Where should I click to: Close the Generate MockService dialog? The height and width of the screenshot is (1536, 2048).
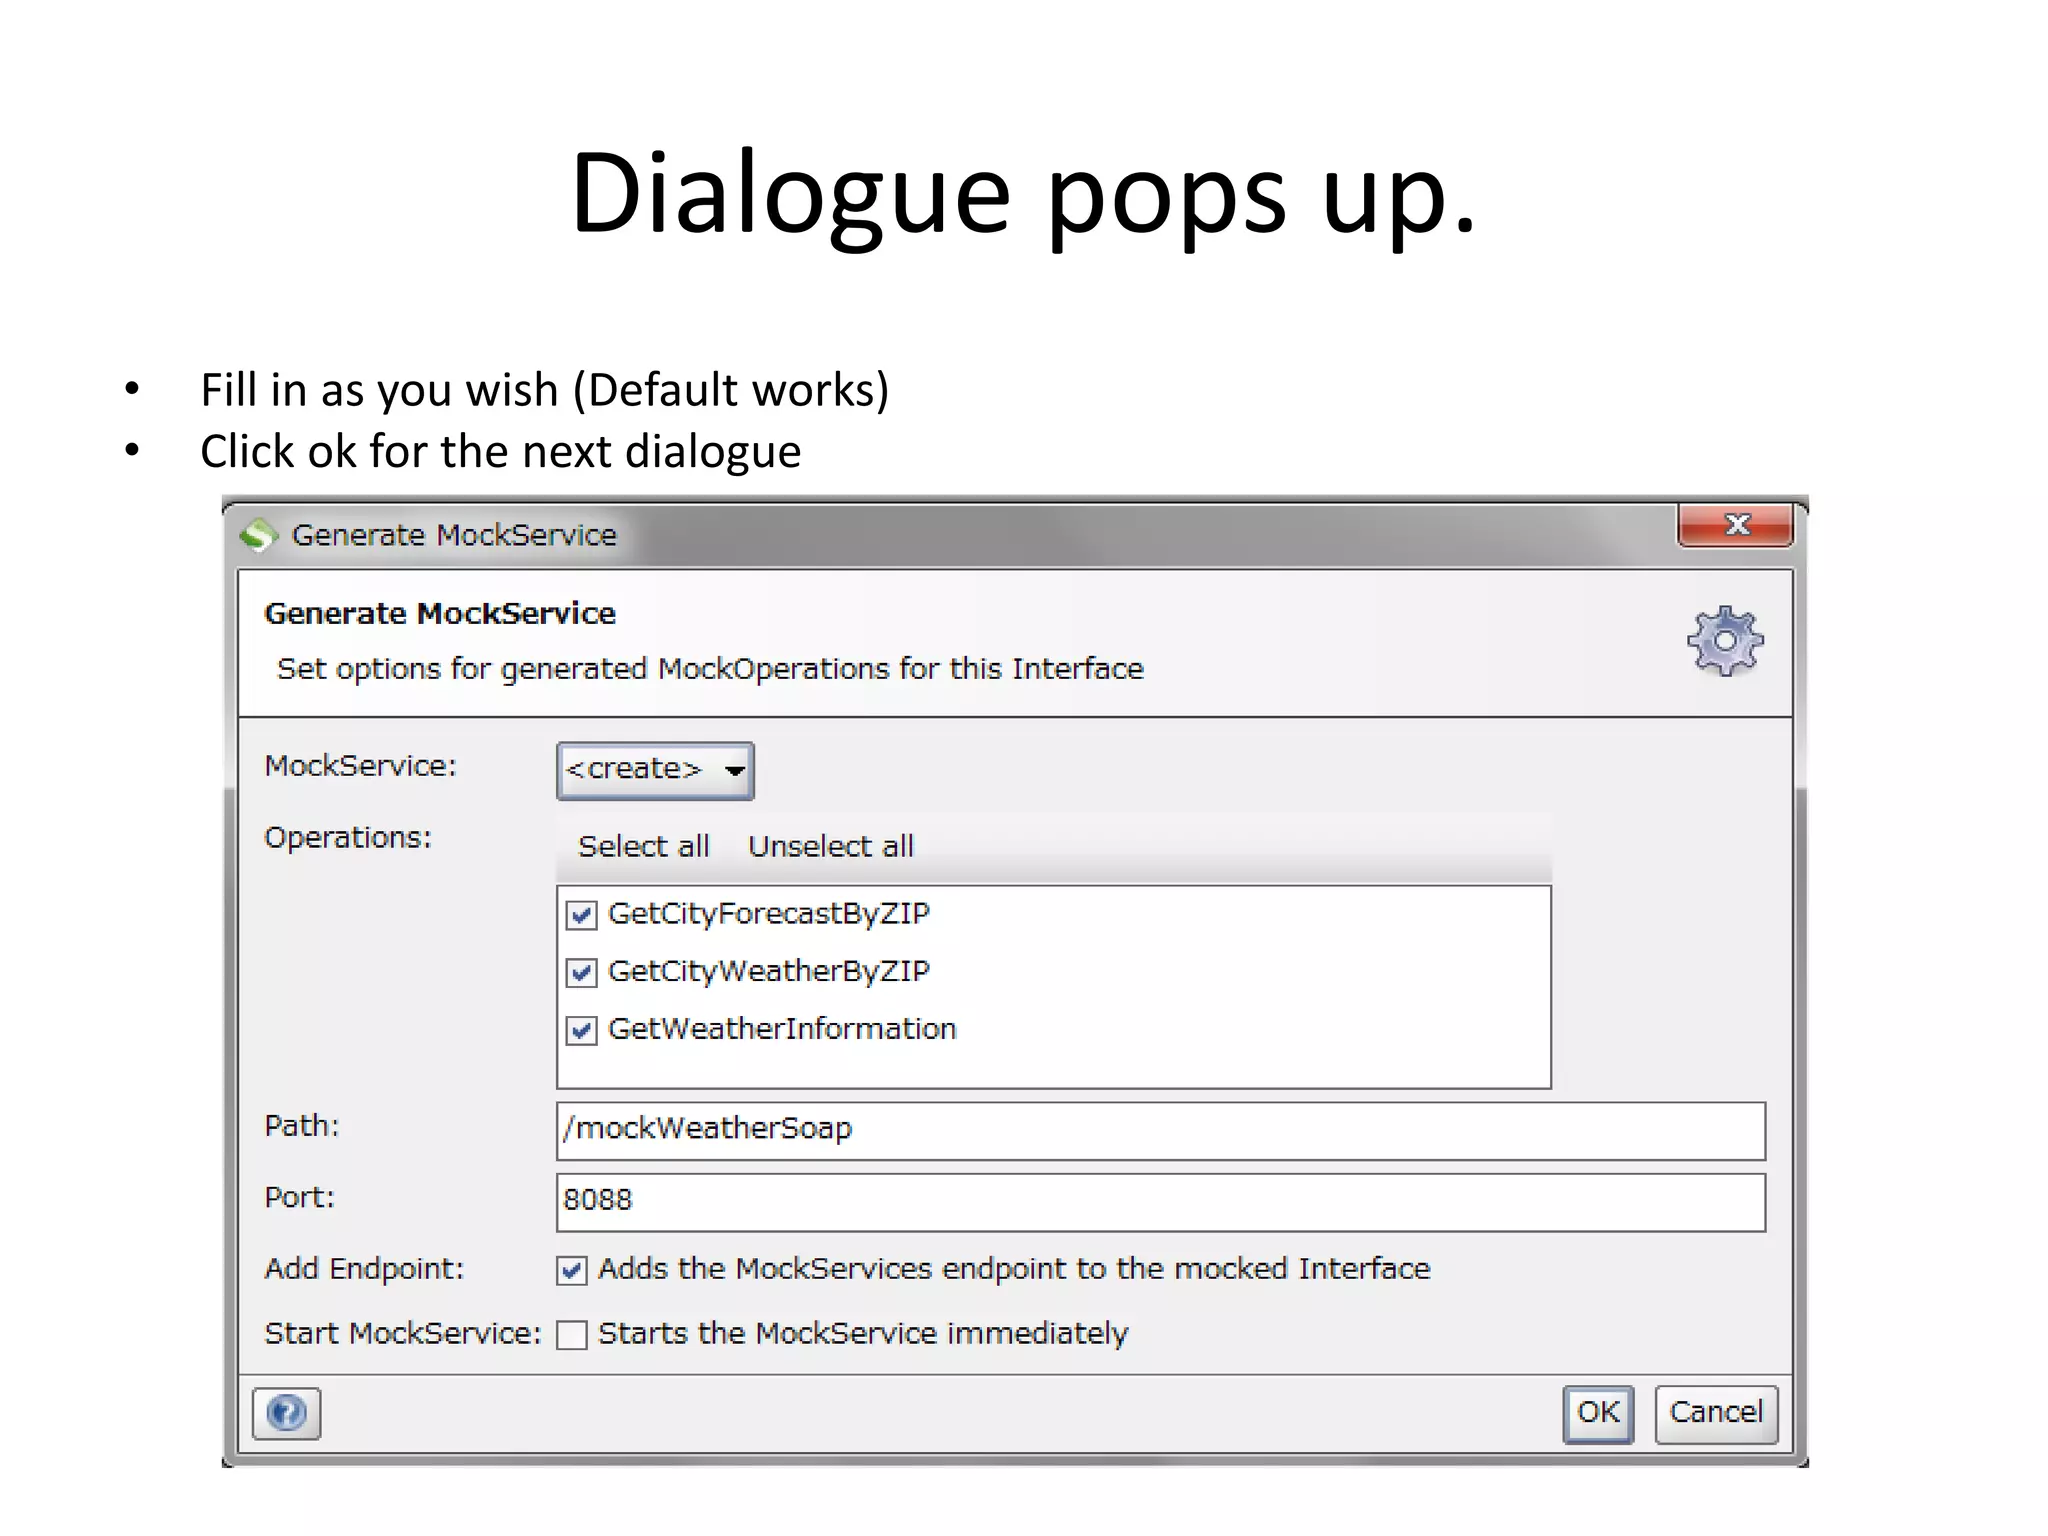pyautogui.click(x=1735, y=525)
